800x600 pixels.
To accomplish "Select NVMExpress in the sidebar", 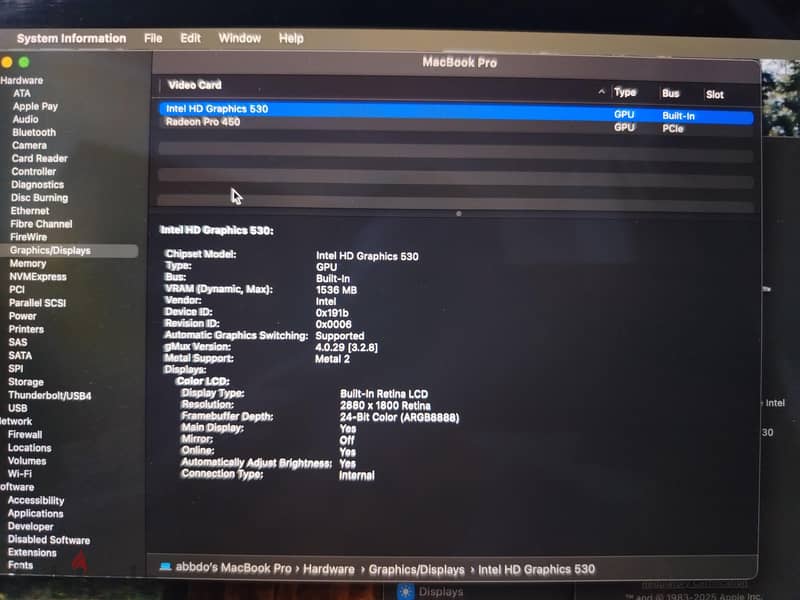I will (38, 277).
